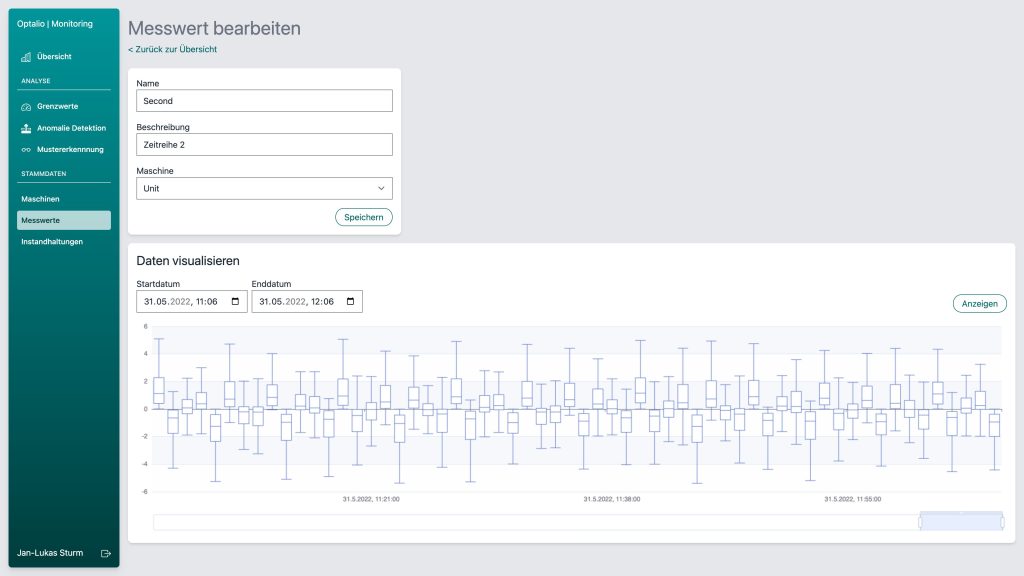Follow the Zurück zur Übersicht link

click(172, 49)
